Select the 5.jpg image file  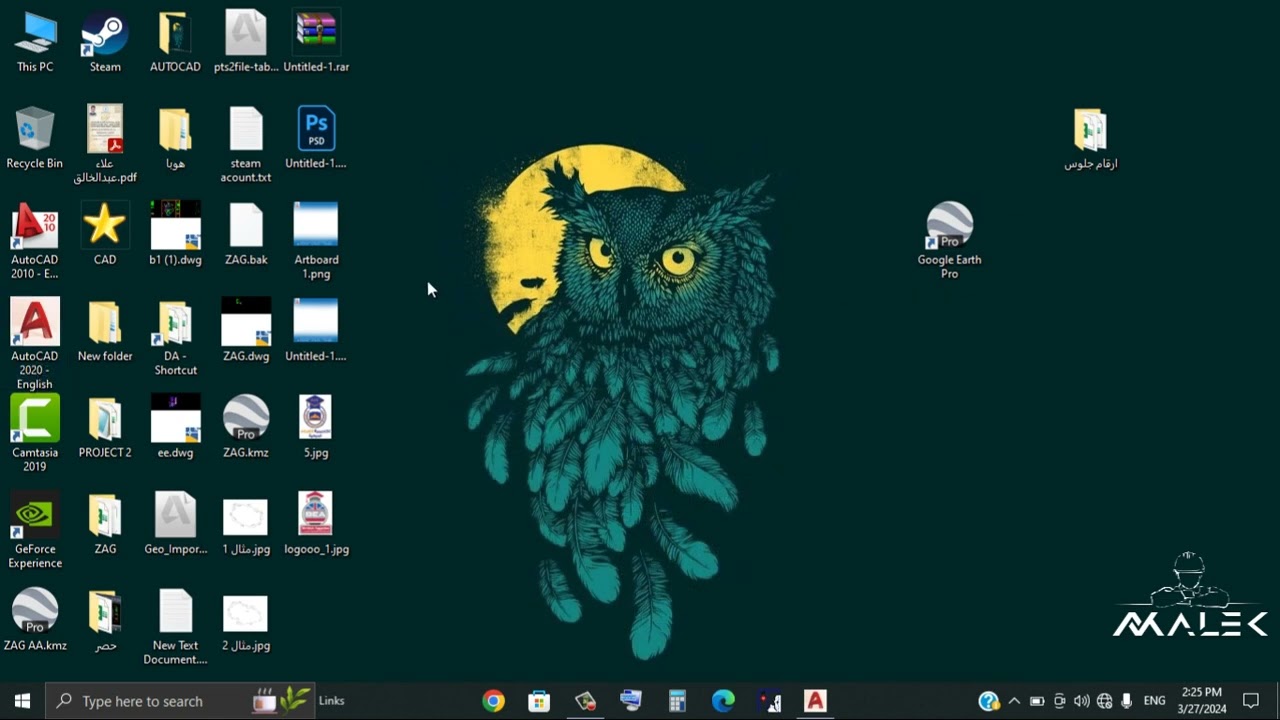pos(316,427)
